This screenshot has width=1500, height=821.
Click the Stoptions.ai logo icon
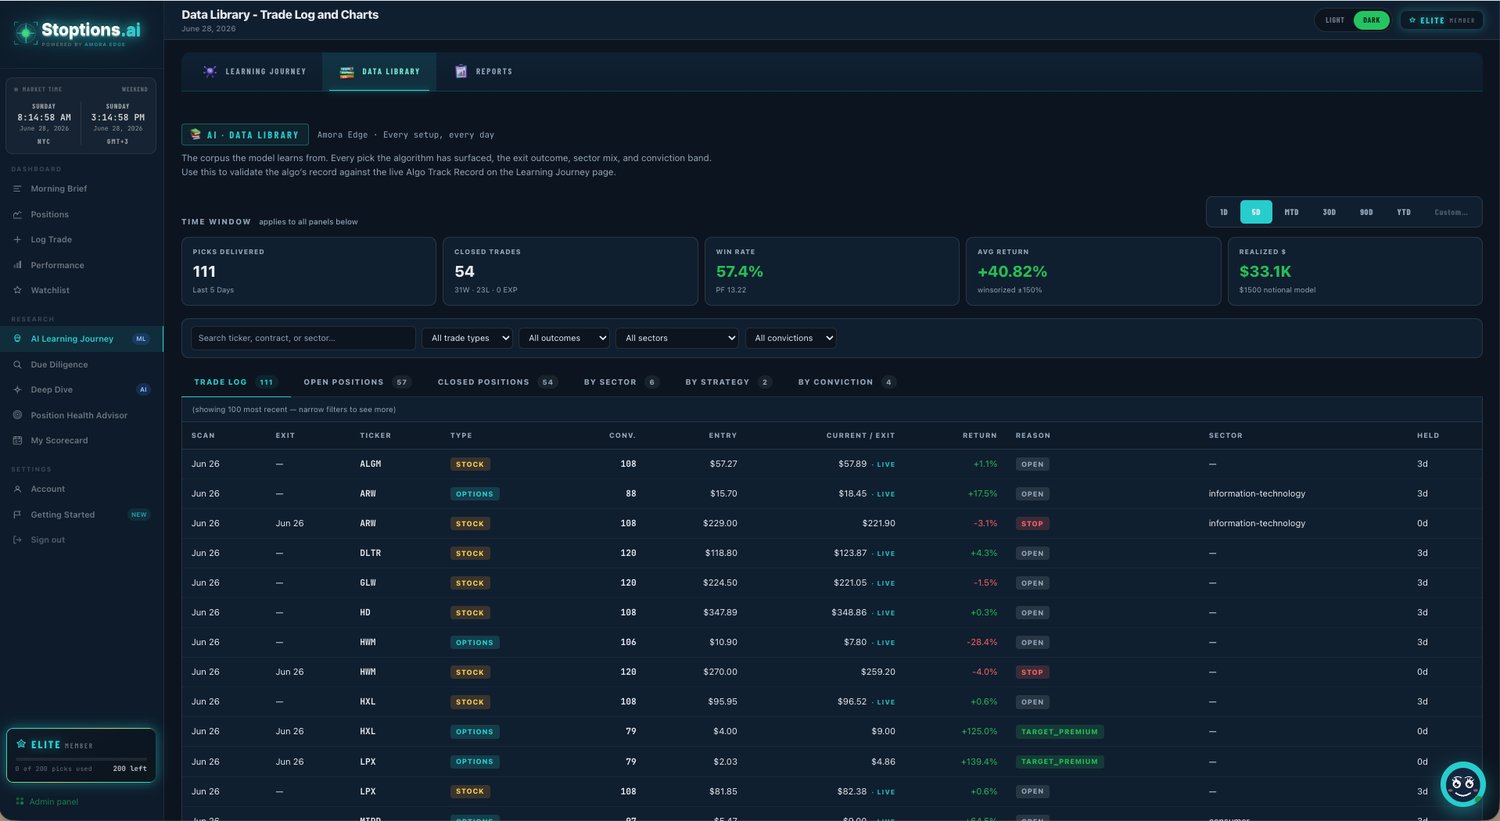click(x=25, y=33)
